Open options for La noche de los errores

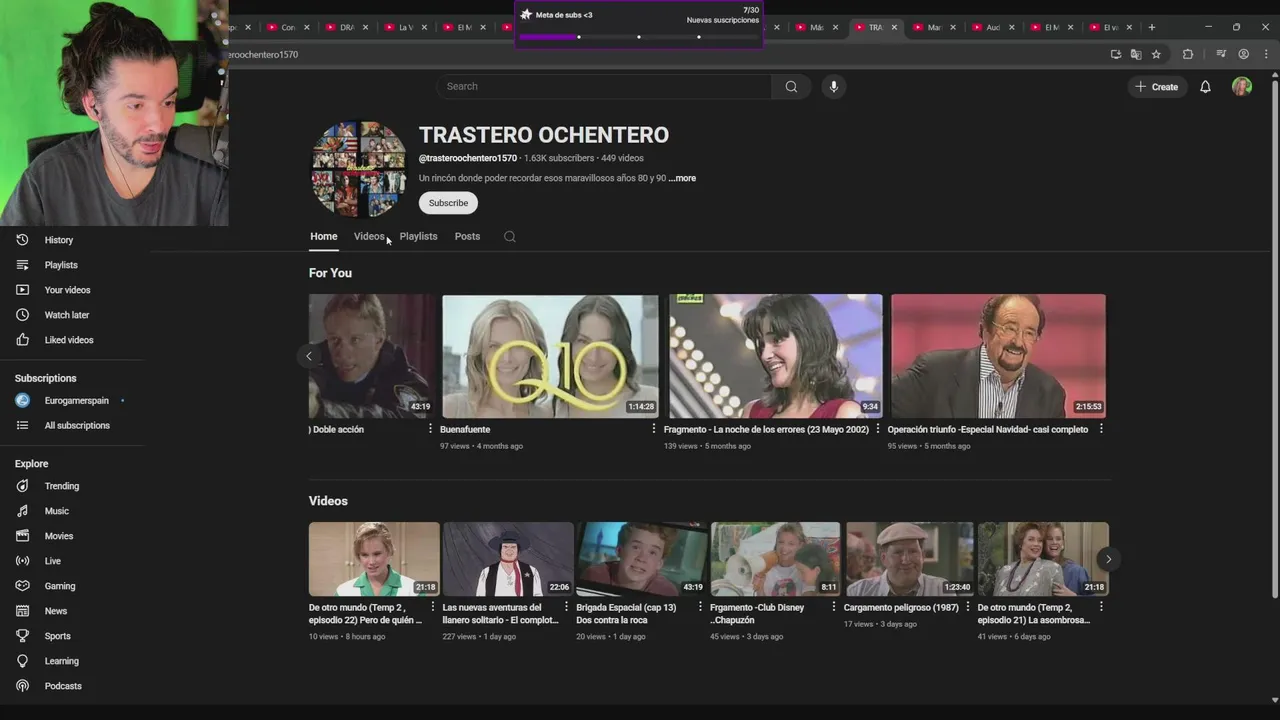[x=878, y=429]
